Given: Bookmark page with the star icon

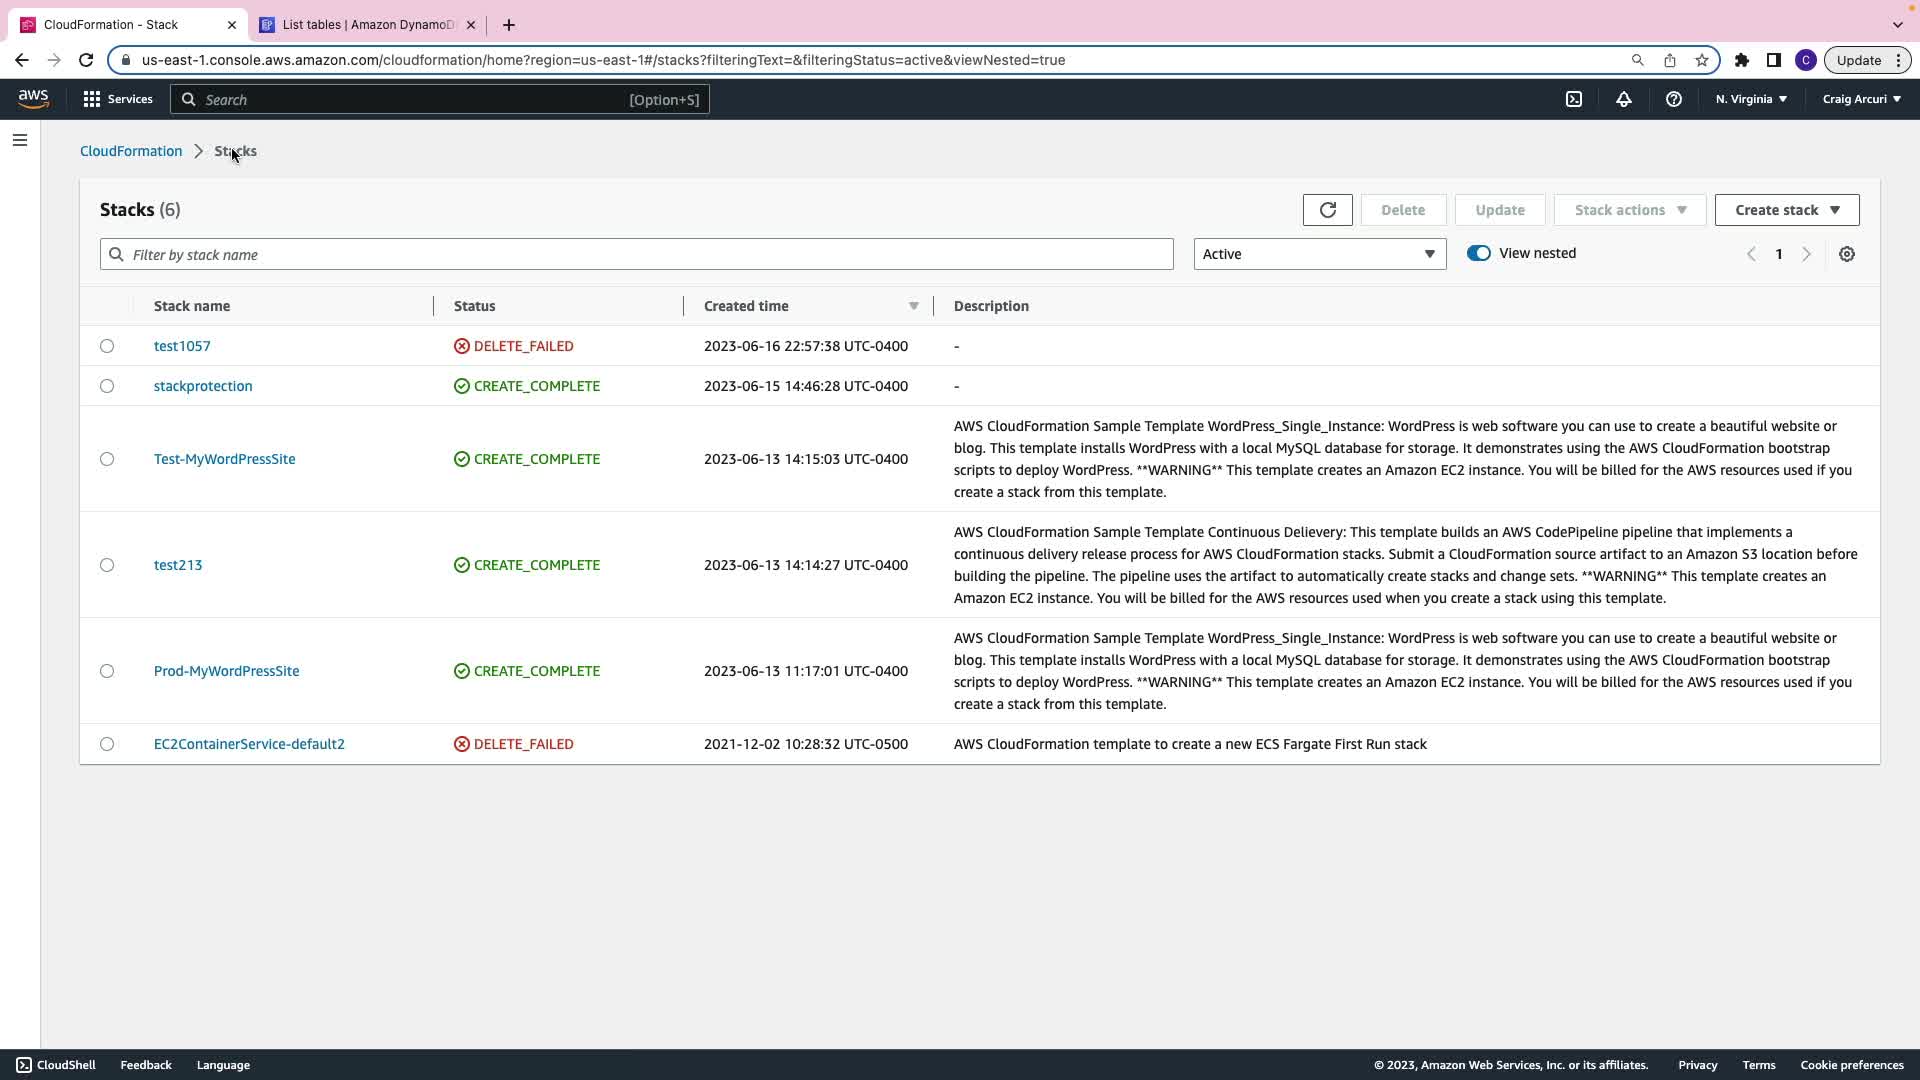Looking at the screenshot, I should [1701, 60].
